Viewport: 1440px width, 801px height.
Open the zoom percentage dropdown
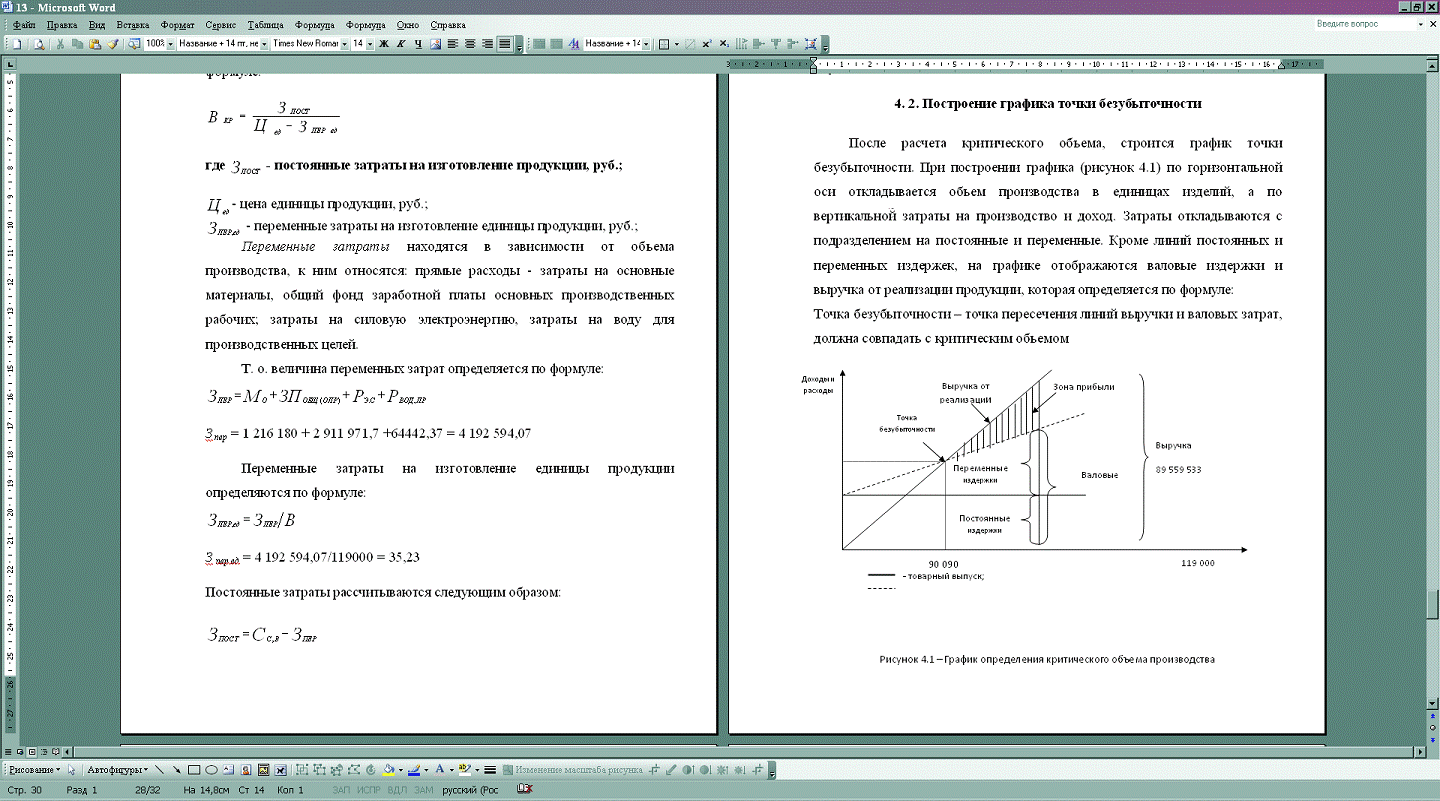coord(171,44)
